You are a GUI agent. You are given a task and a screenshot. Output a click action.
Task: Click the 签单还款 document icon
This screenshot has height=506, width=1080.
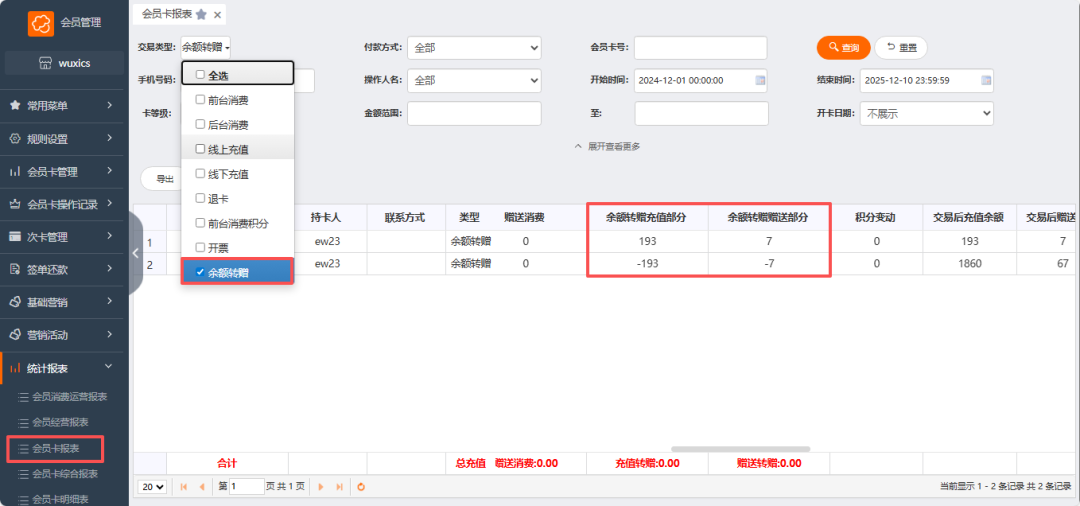[x=14, y=270]
